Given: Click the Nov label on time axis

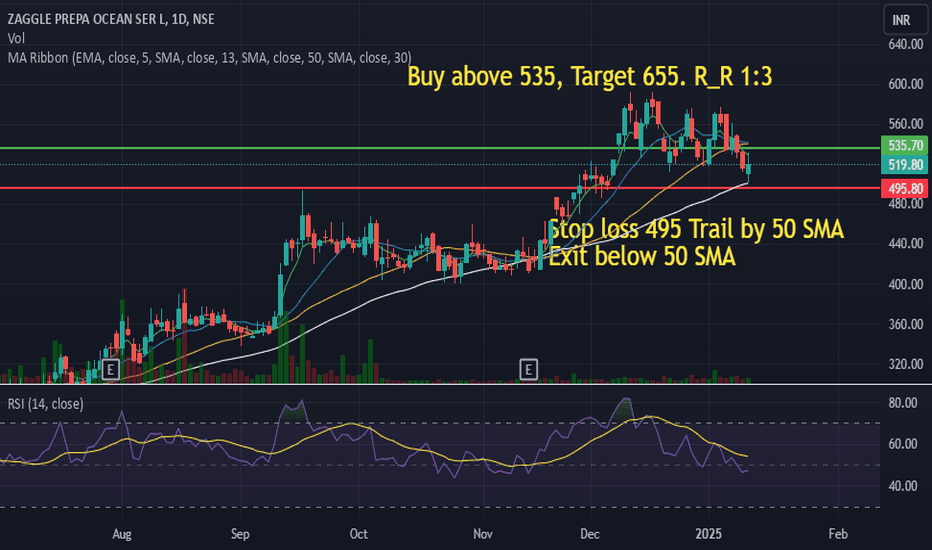Looking at the screenshot, I should point(483,534).
